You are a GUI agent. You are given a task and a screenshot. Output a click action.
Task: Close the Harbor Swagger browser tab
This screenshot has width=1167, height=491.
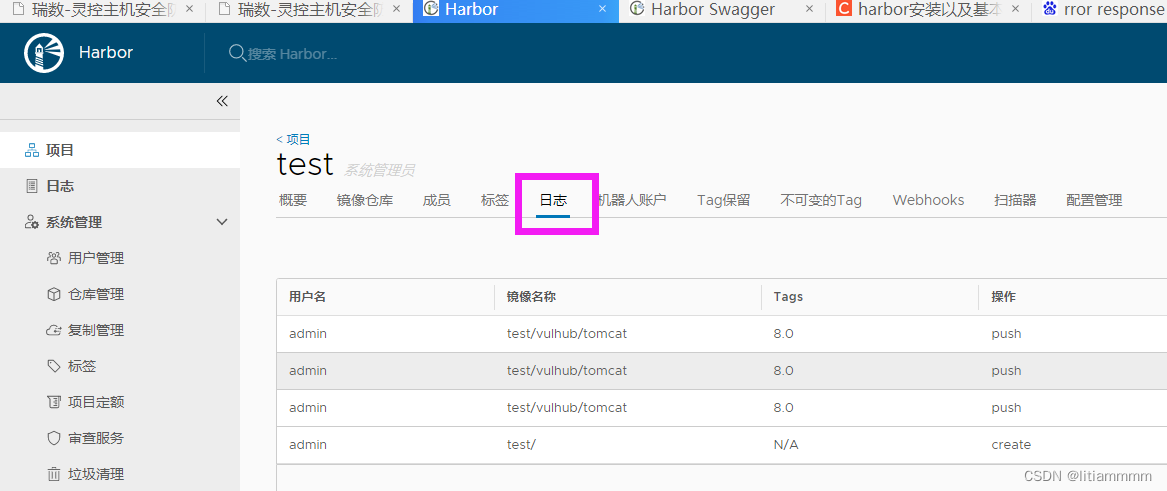click(810, 10)
